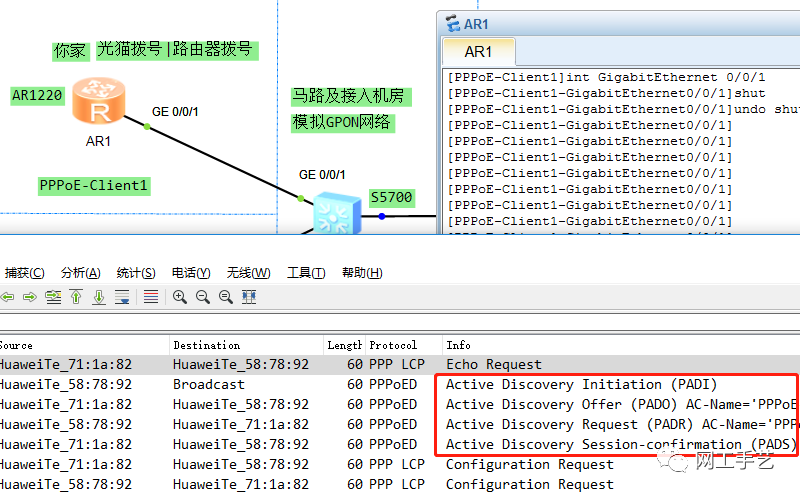Click the 模拟GPON网络 annotation label

point(342,122)
